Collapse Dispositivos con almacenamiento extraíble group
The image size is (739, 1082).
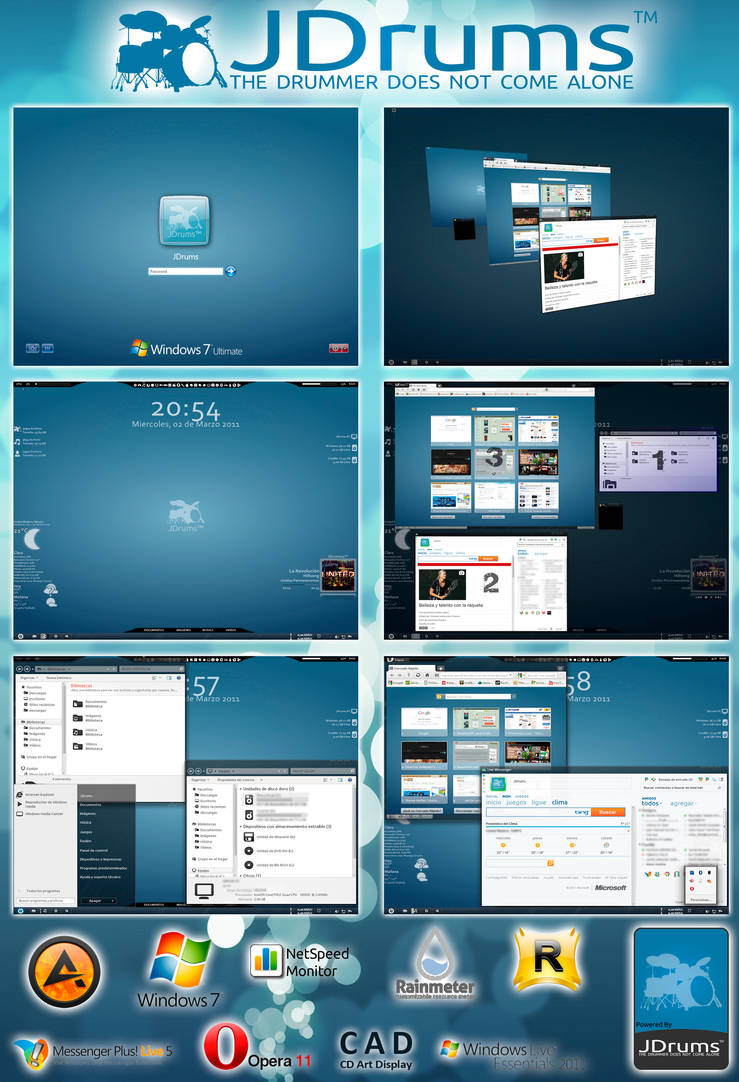[x=241, y=826]
